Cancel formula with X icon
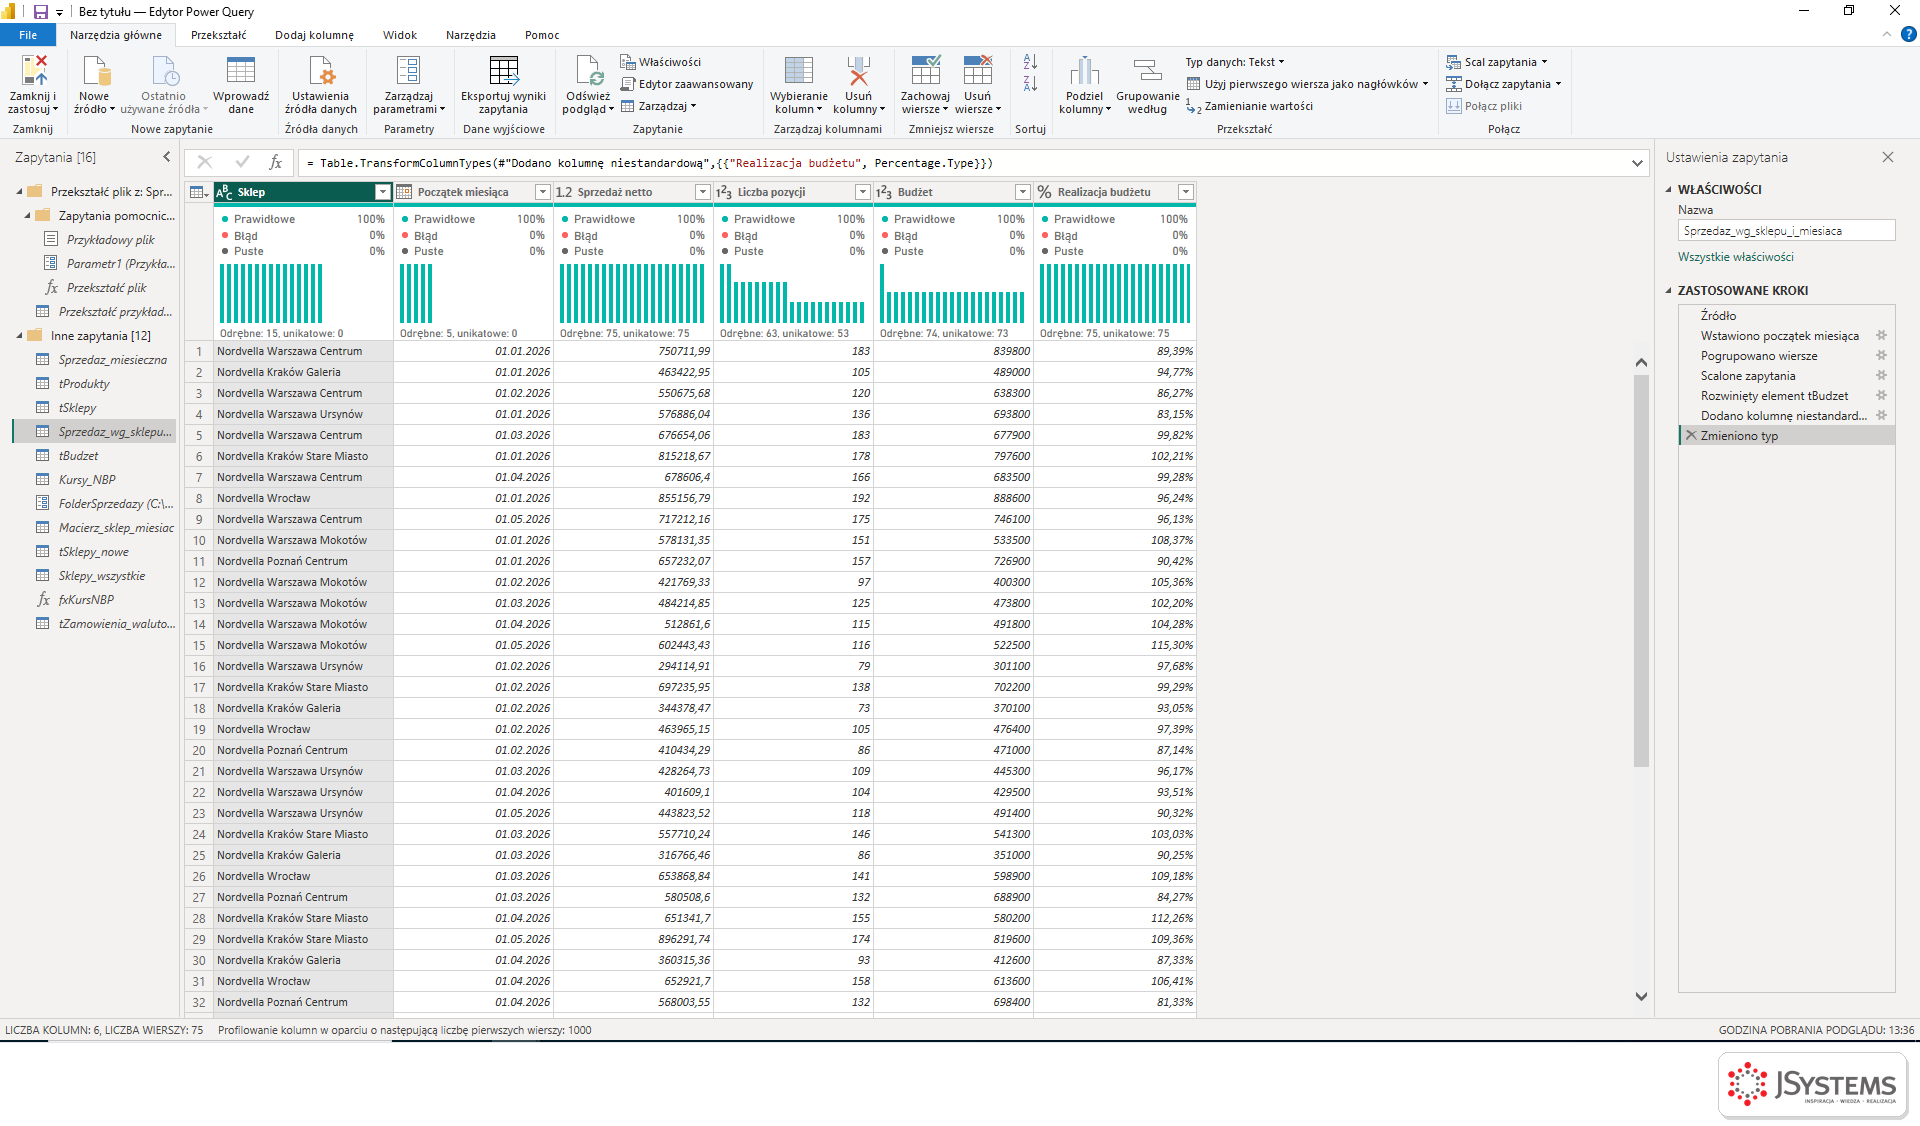 204,162
